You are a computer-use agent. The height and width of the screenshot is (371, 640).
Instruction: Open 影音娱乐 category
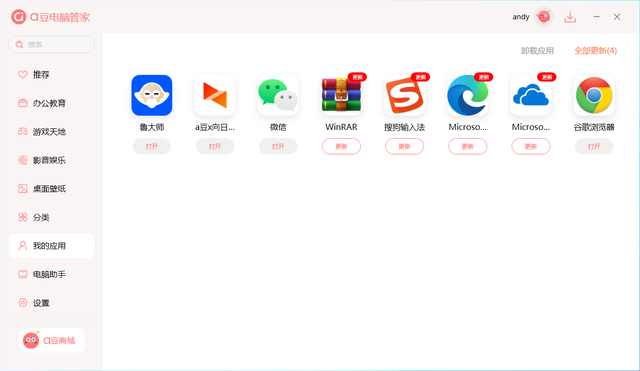tap(51, 160)
